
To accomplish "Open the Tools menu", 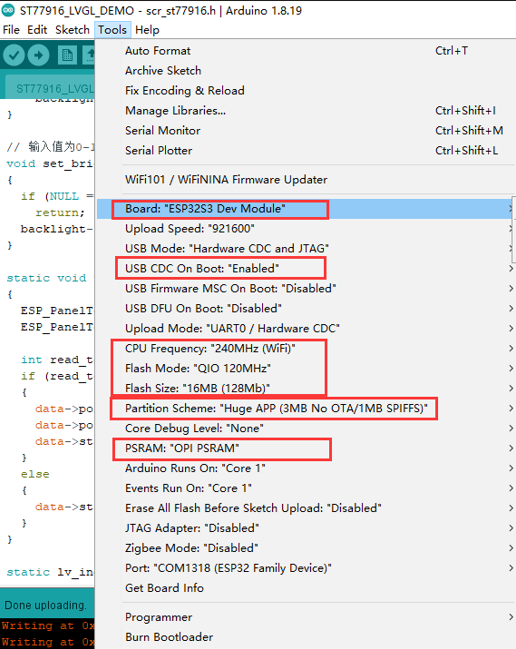I will (112, 30).
